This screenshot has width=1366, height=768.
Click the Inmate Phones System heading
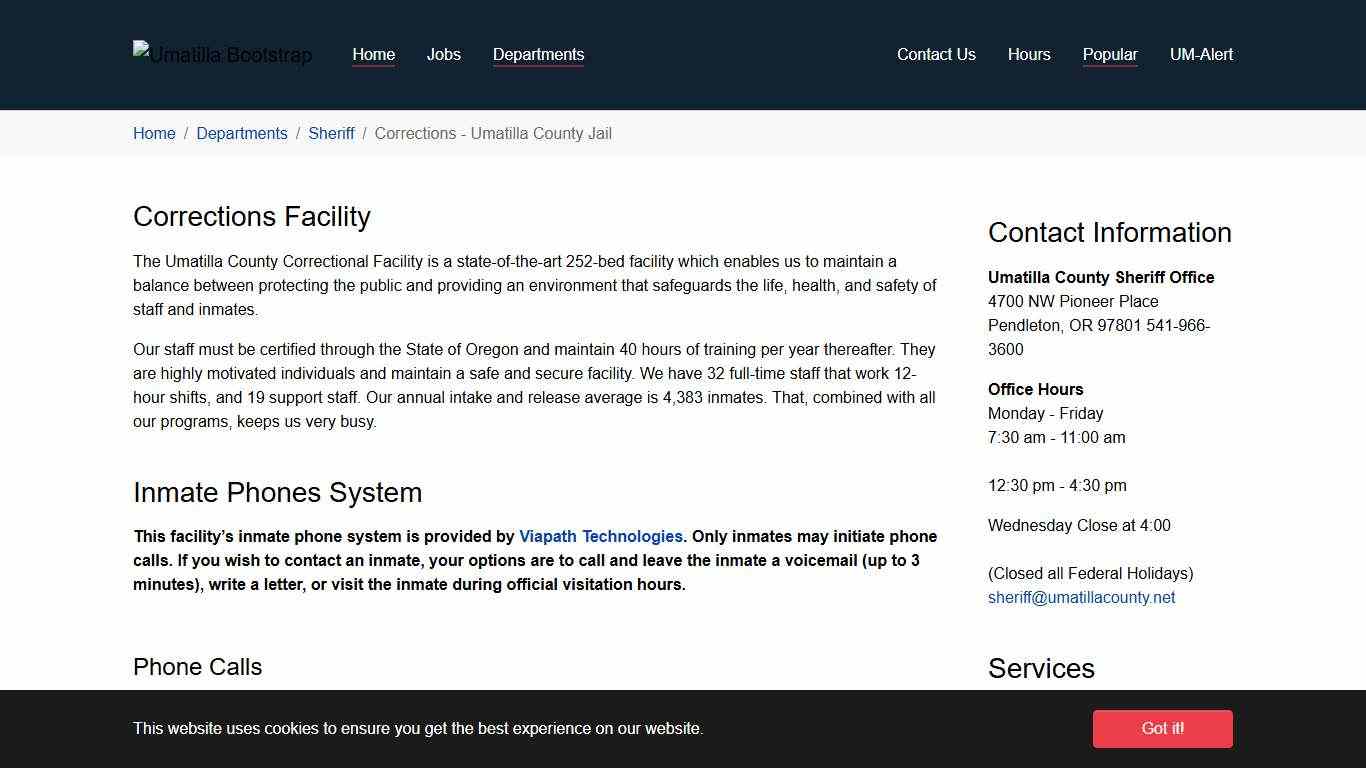(277, 493)
